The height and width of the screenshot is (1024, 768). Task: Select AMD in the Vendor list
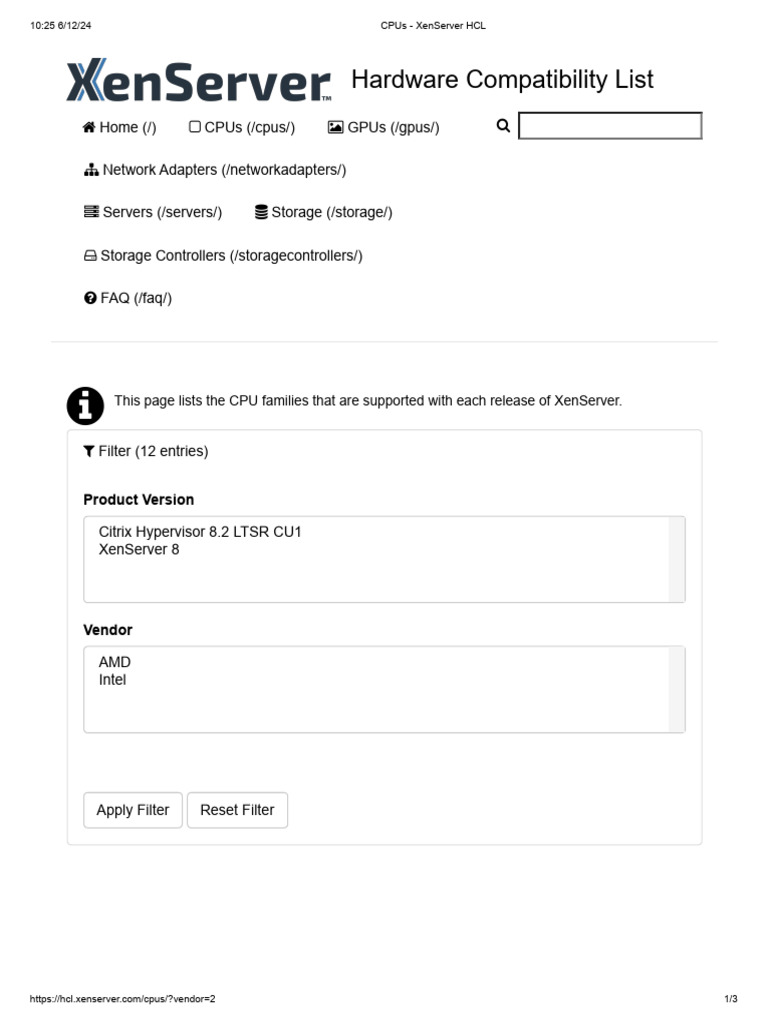pos(115,662)
